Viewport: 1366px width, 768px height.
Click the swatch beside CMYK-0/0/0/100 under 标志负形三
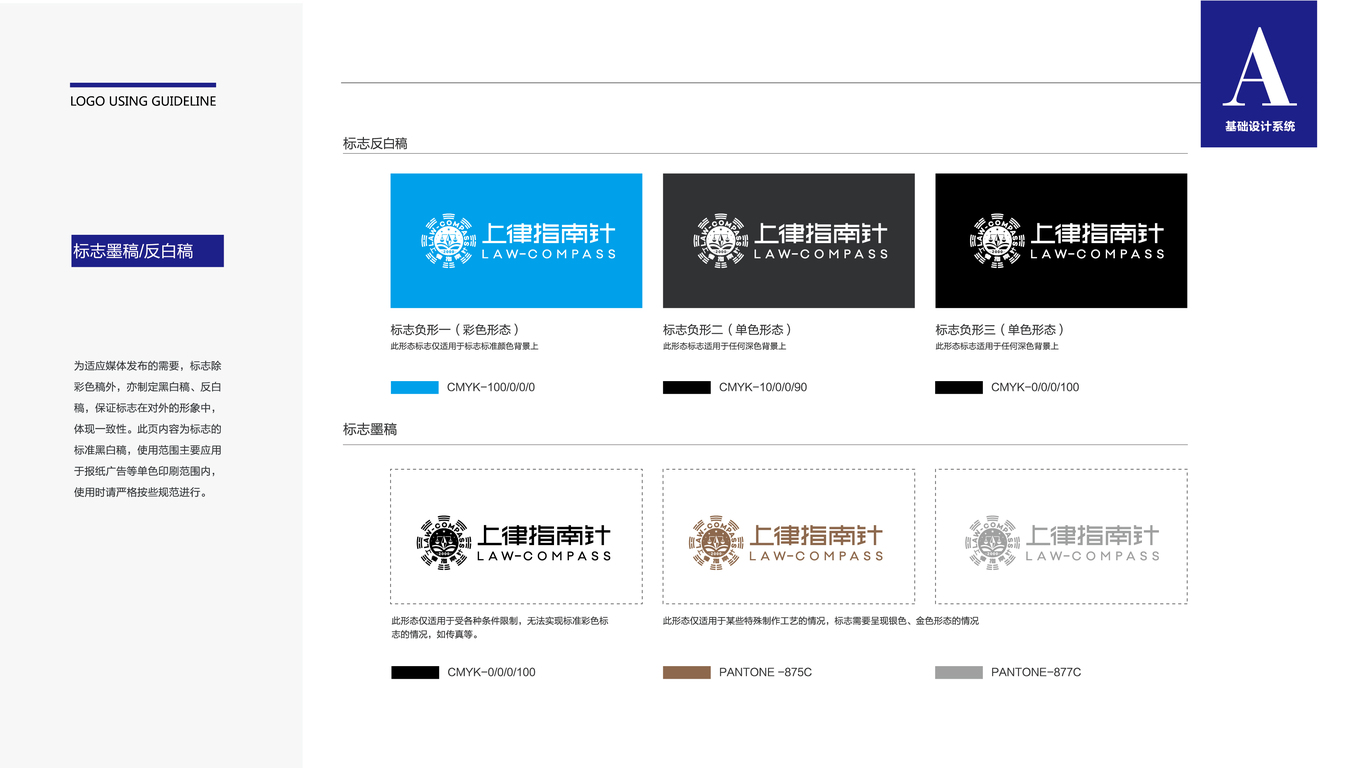(959, 387)
